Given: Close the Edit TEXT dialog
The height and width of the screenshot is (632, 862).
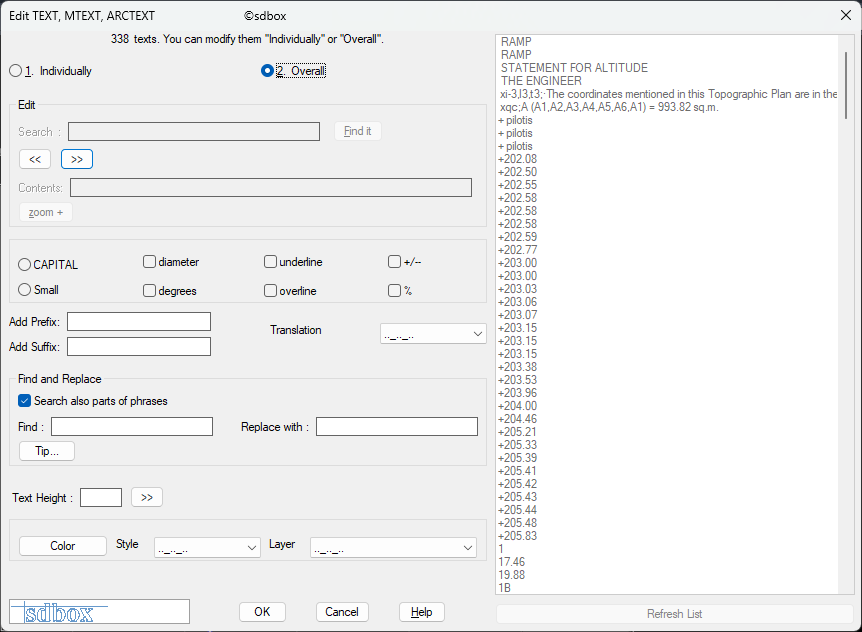Looking at the screenshot, I should pos(846,15).
